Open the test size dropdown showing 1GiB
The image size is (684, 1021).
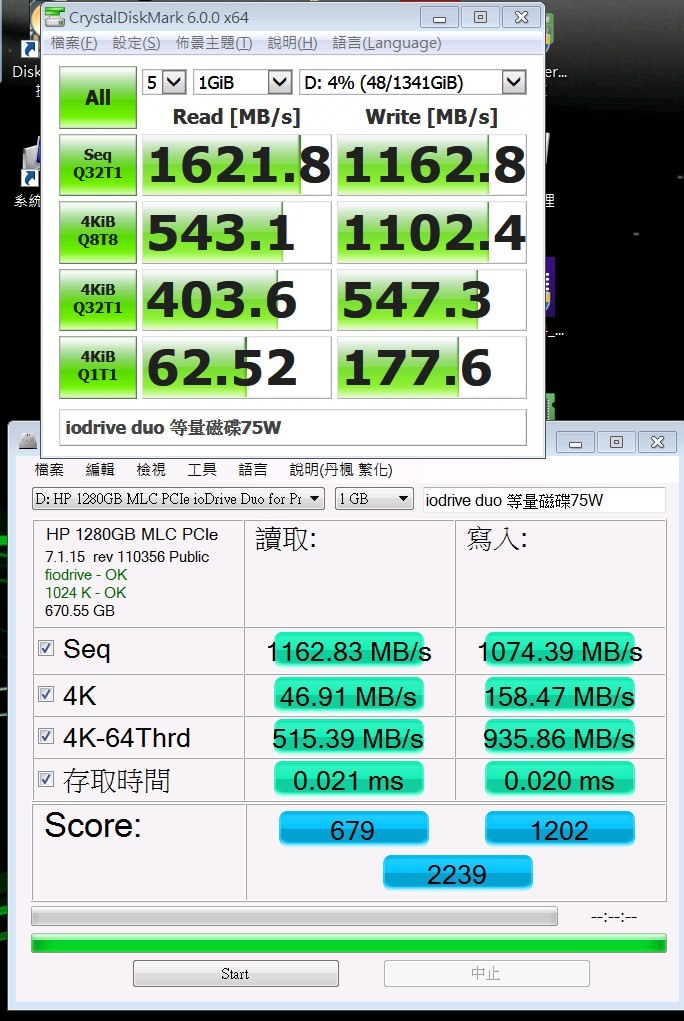pyautogui.click(x=242, y=83)
